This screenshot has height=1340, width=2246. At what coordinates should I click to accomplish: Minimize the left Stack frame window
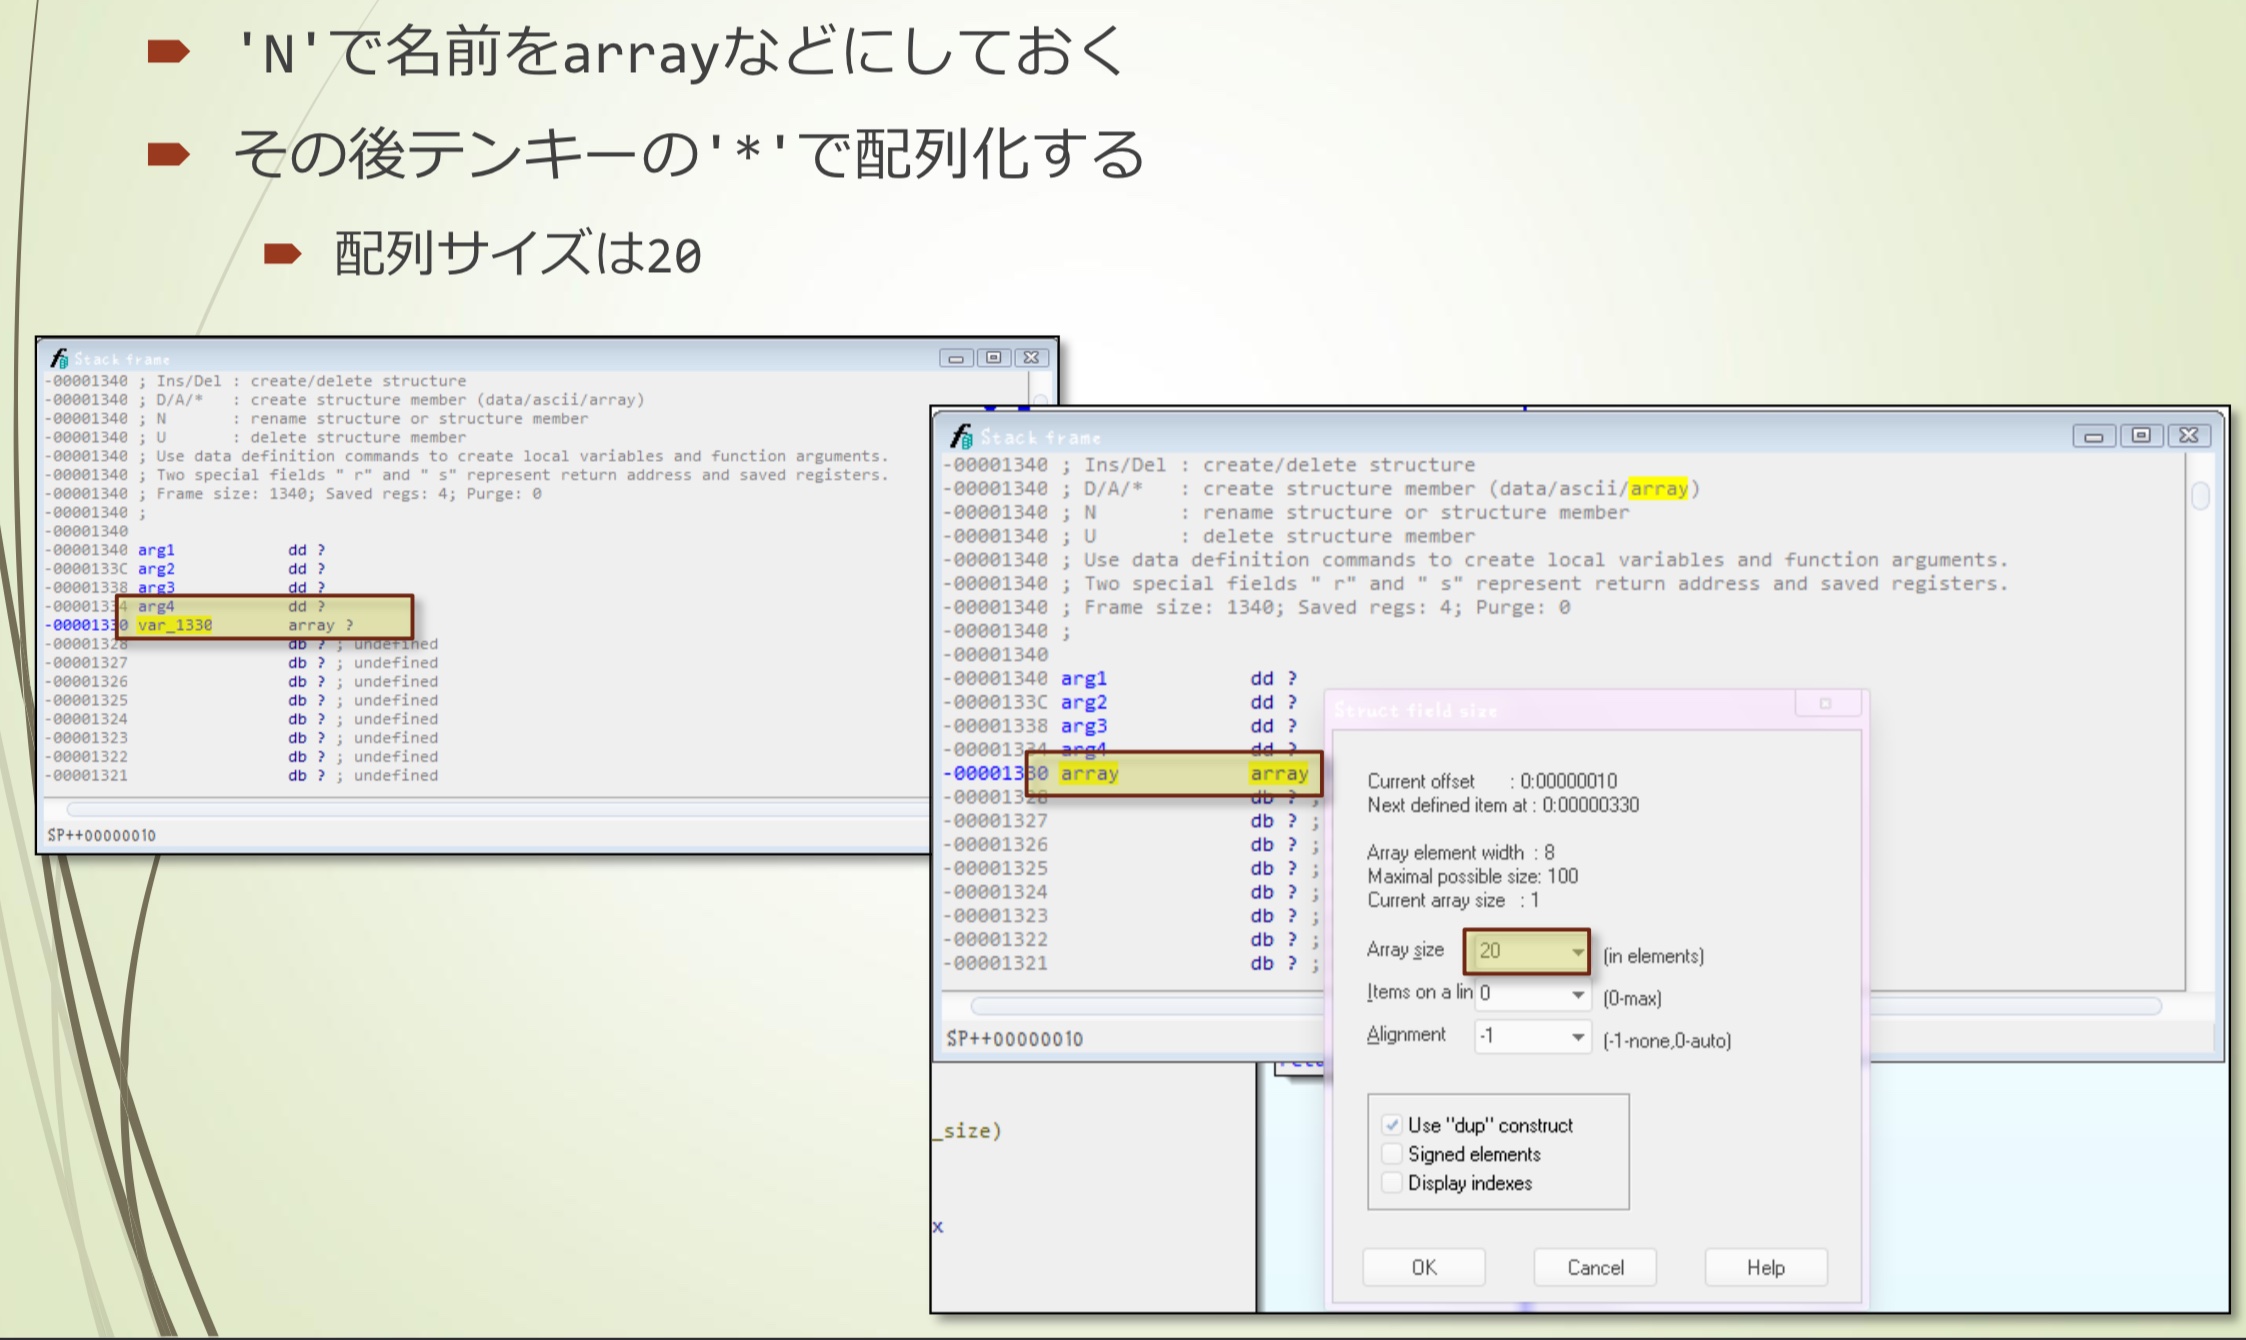(956, 357)
